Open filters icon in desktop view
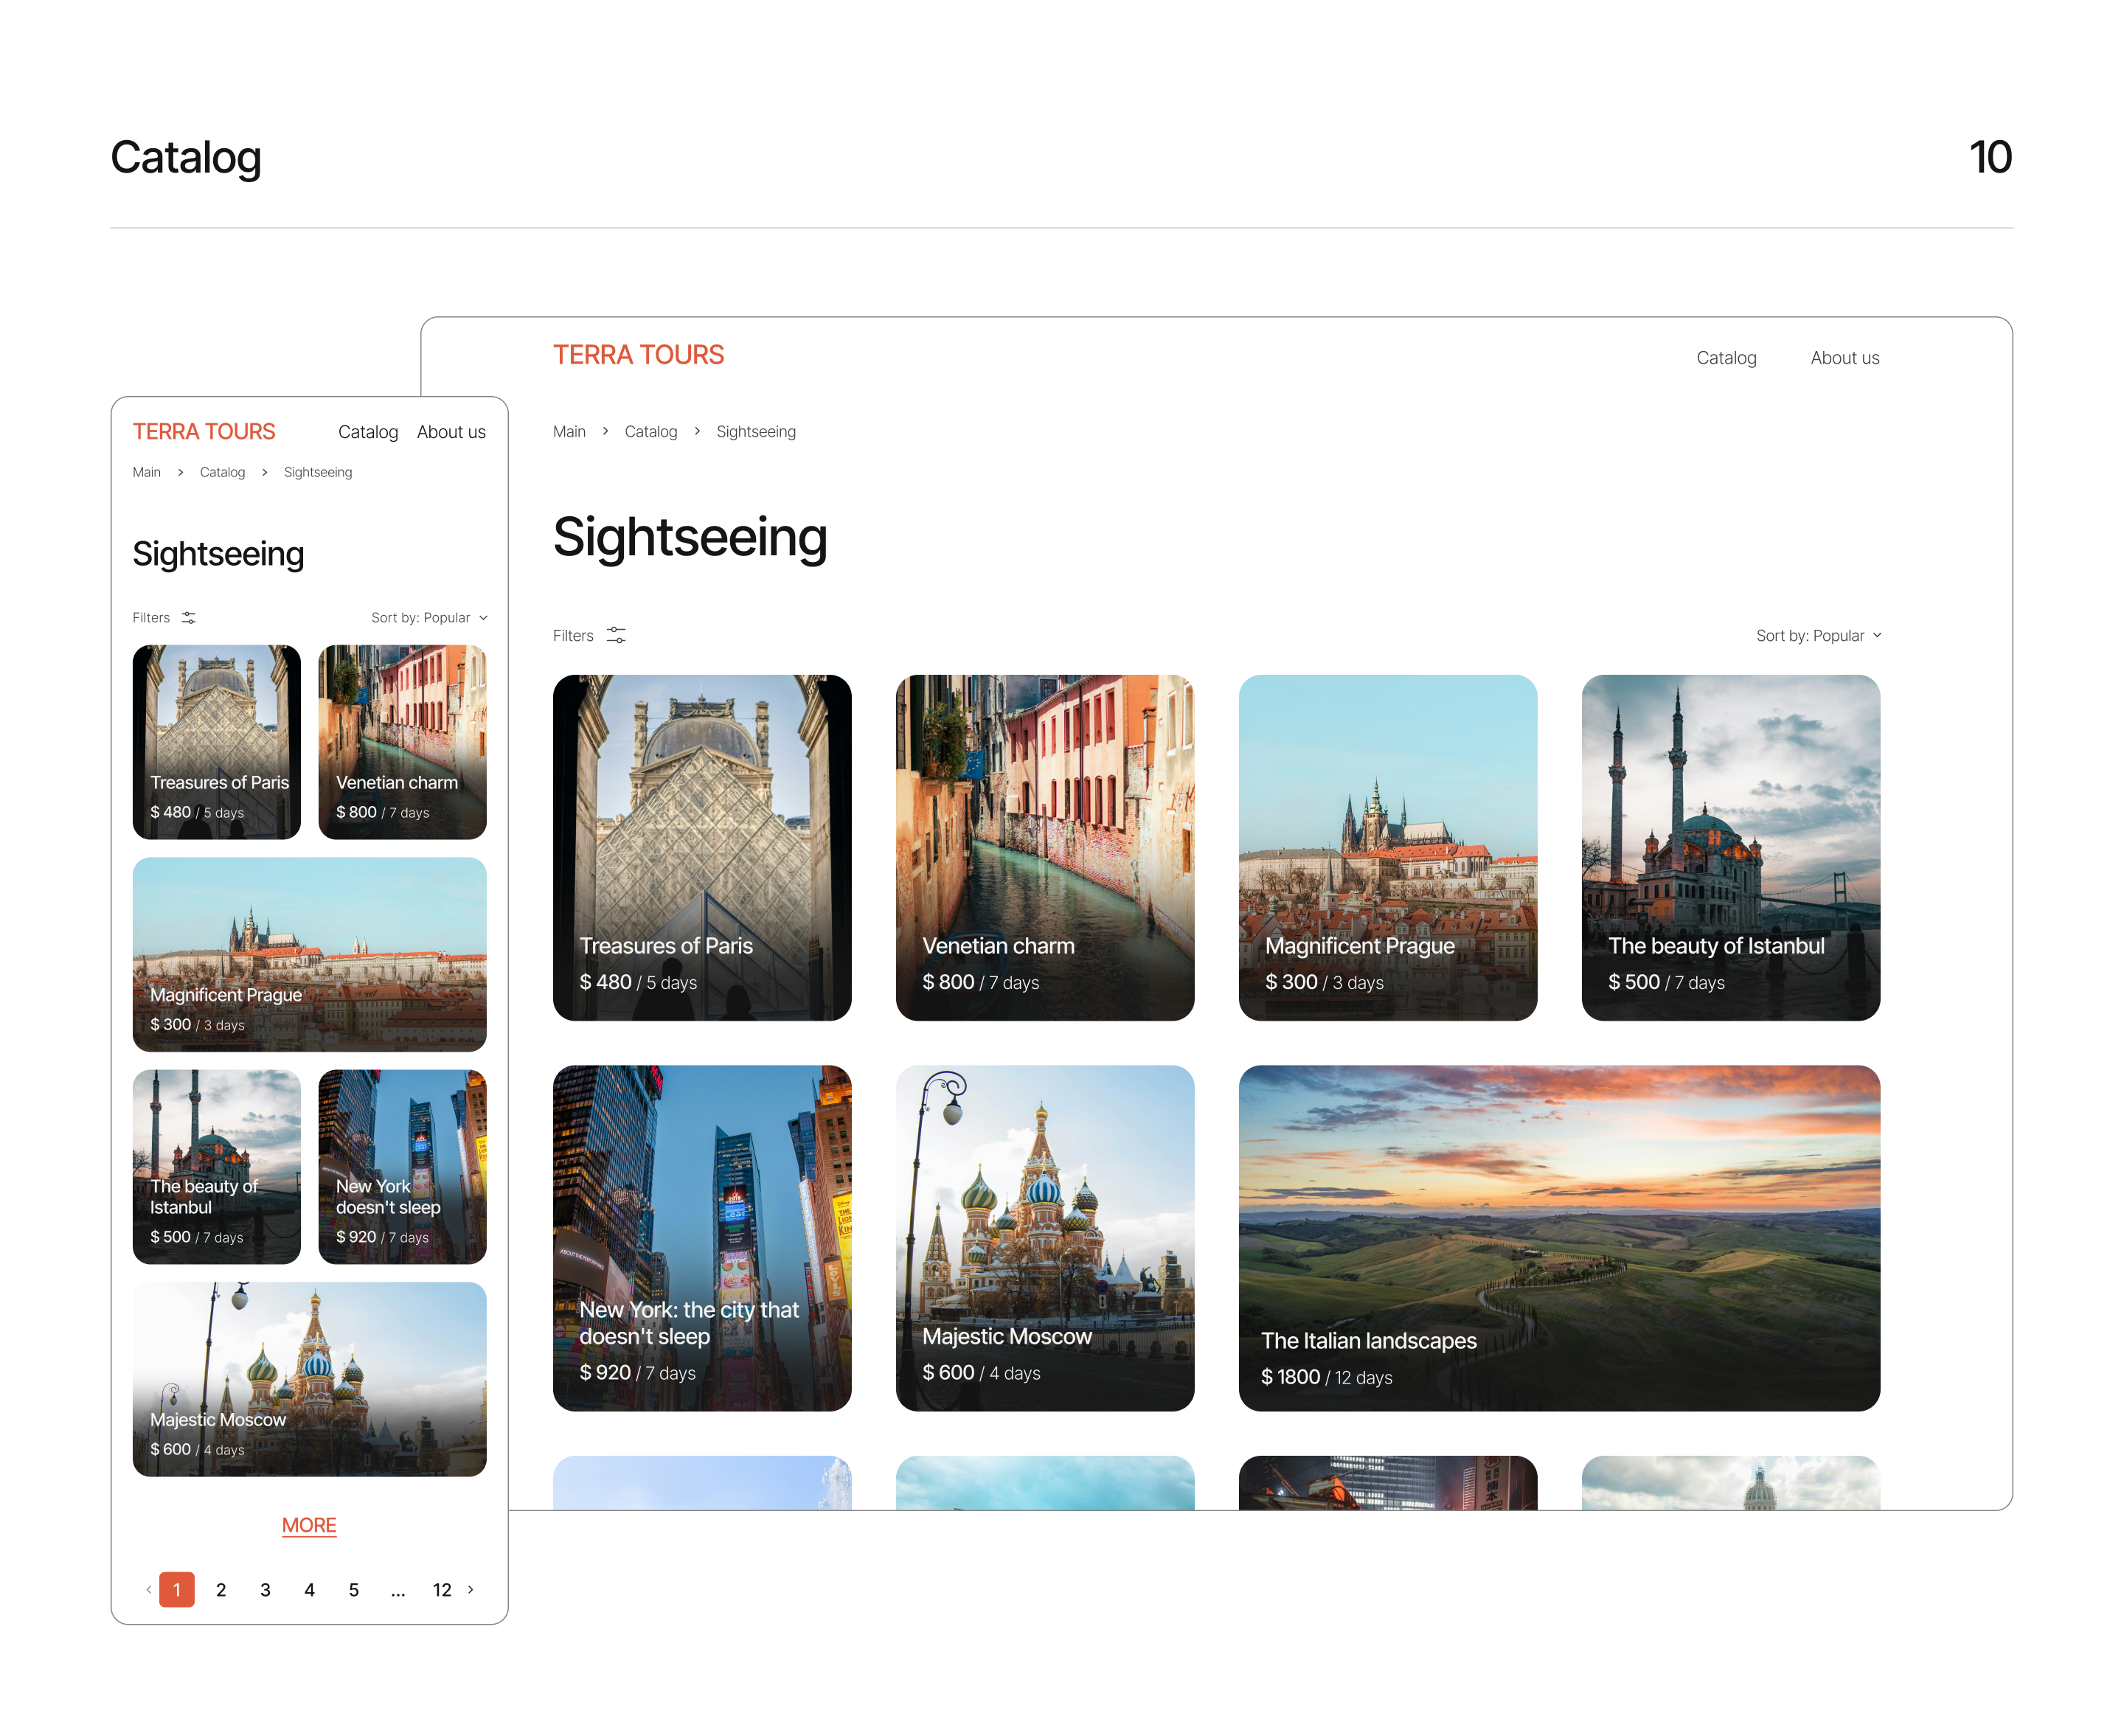 tap(616, 635)
